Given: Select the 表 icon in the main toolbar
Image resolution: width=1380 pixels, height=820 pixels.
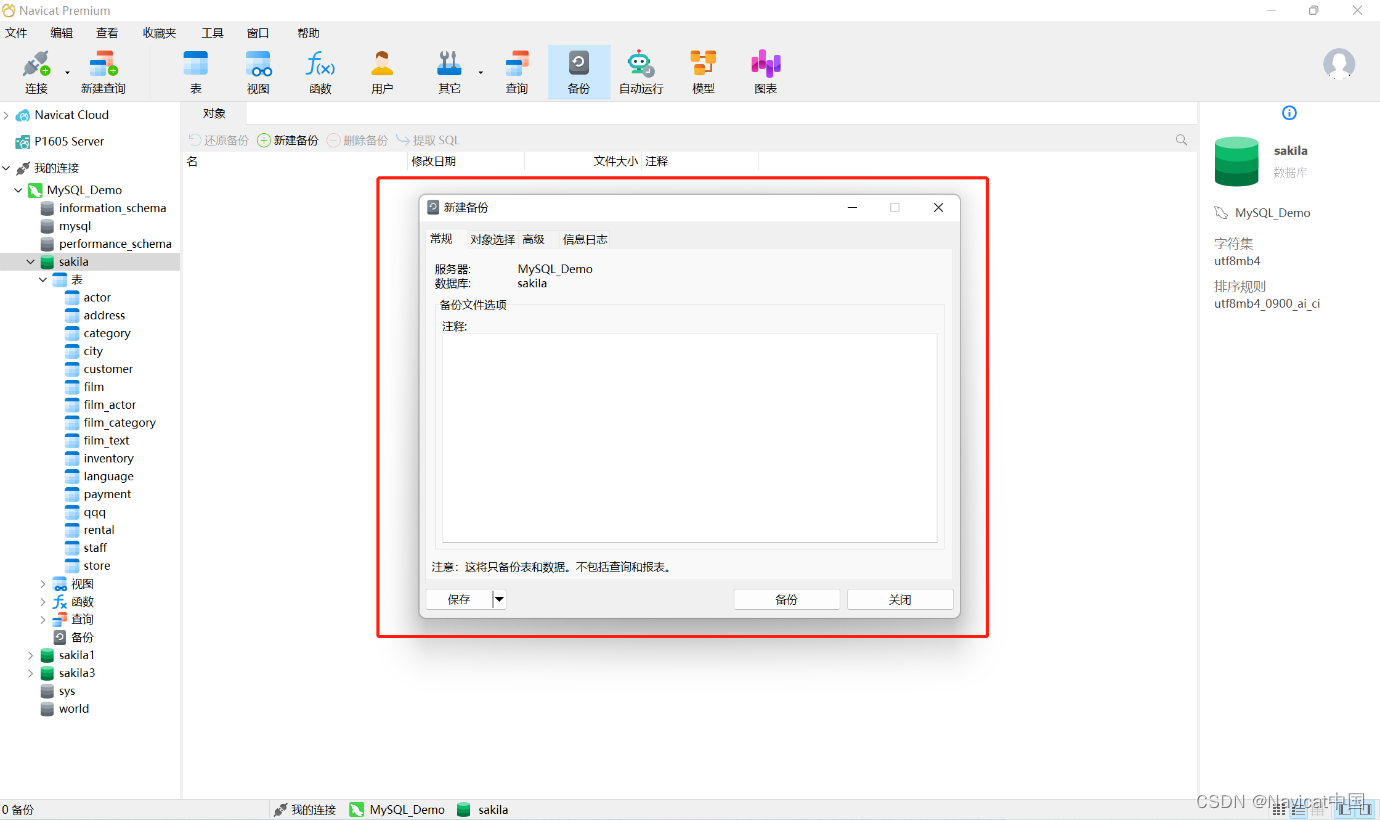Looking at the screenshot, I should coord(196,72).
